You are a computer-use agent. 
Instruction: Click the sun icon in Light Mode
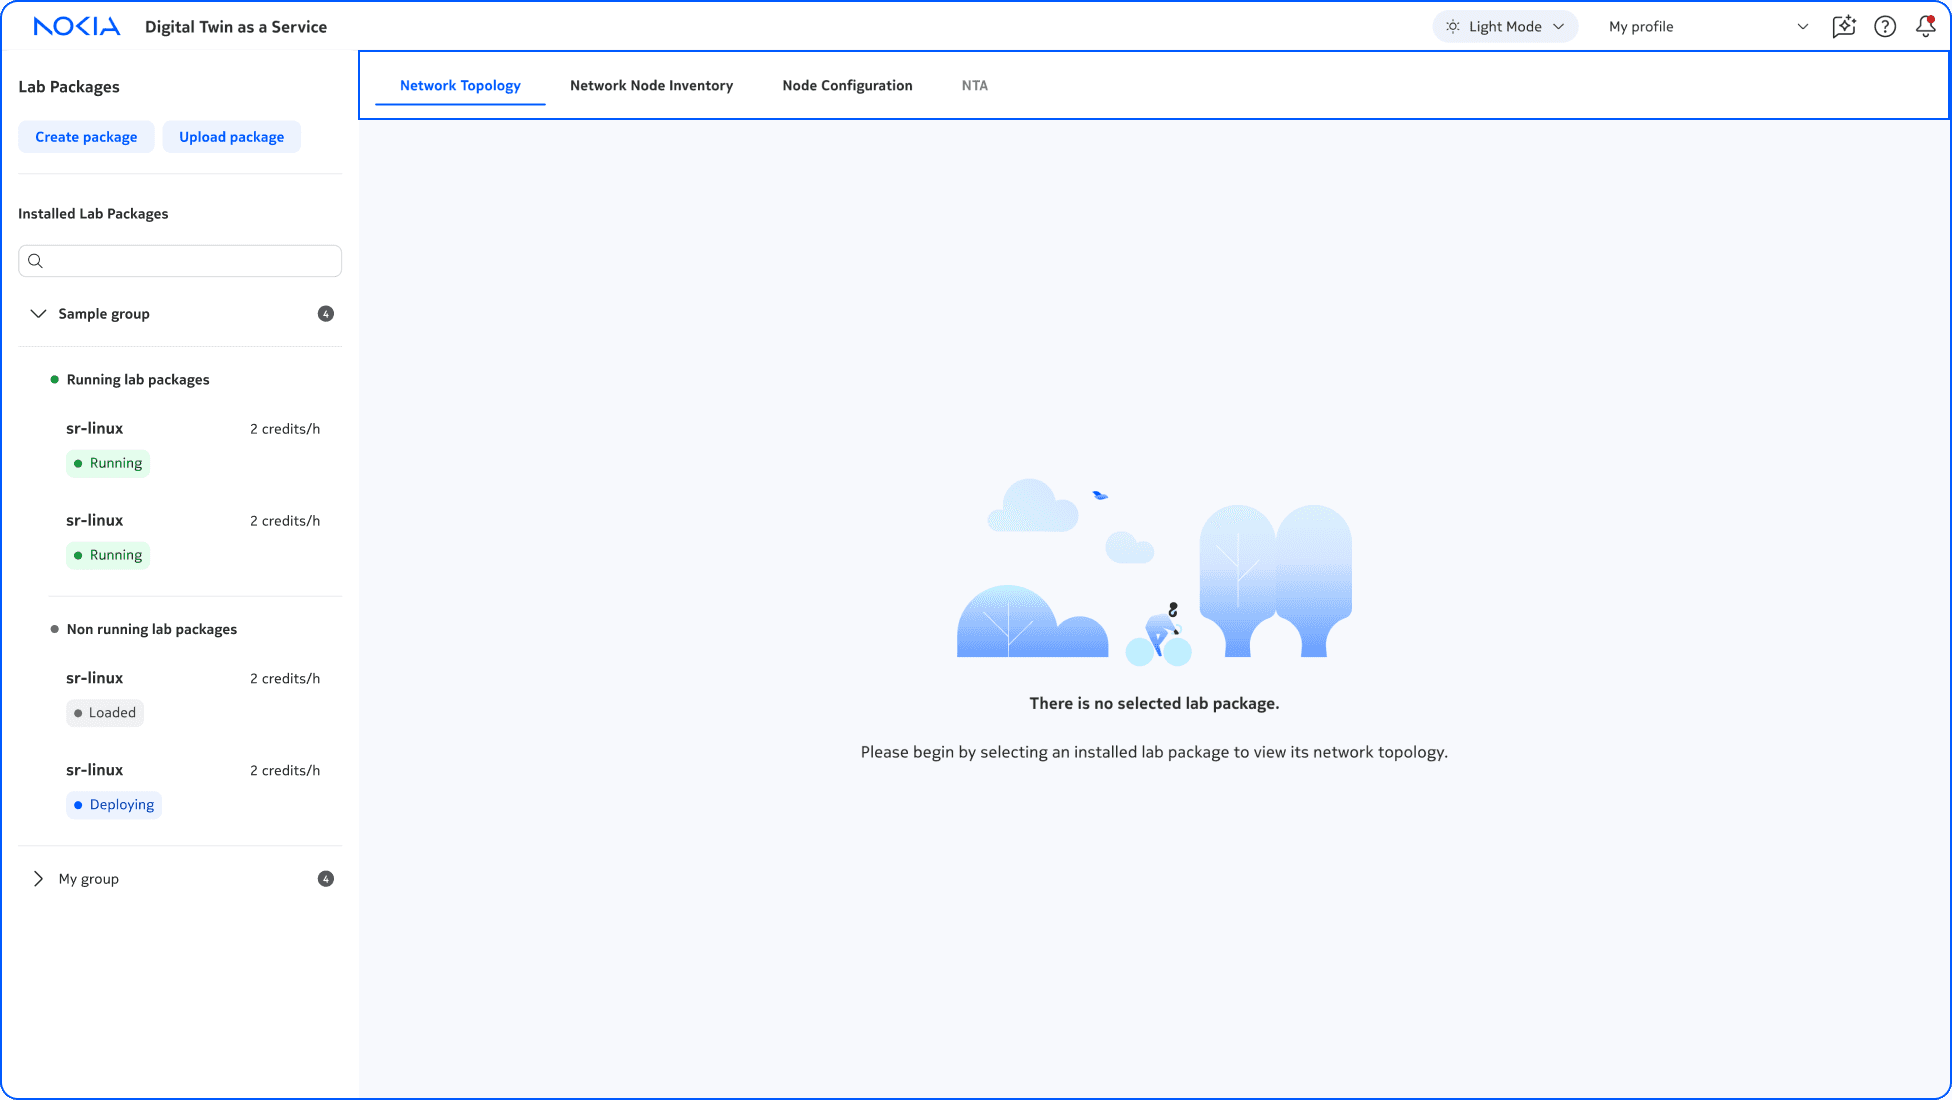[x=1452, y=27]
